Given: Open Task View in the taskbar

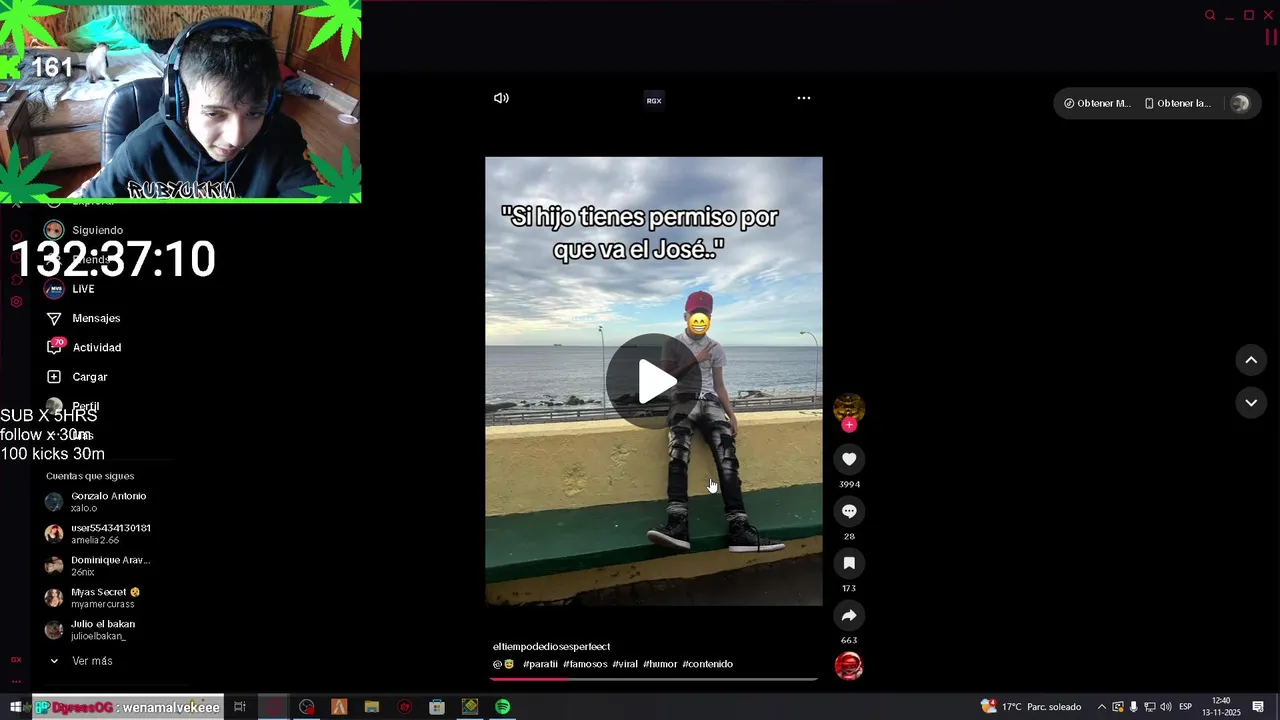Looking at the screenshot, I should point(240,707).
